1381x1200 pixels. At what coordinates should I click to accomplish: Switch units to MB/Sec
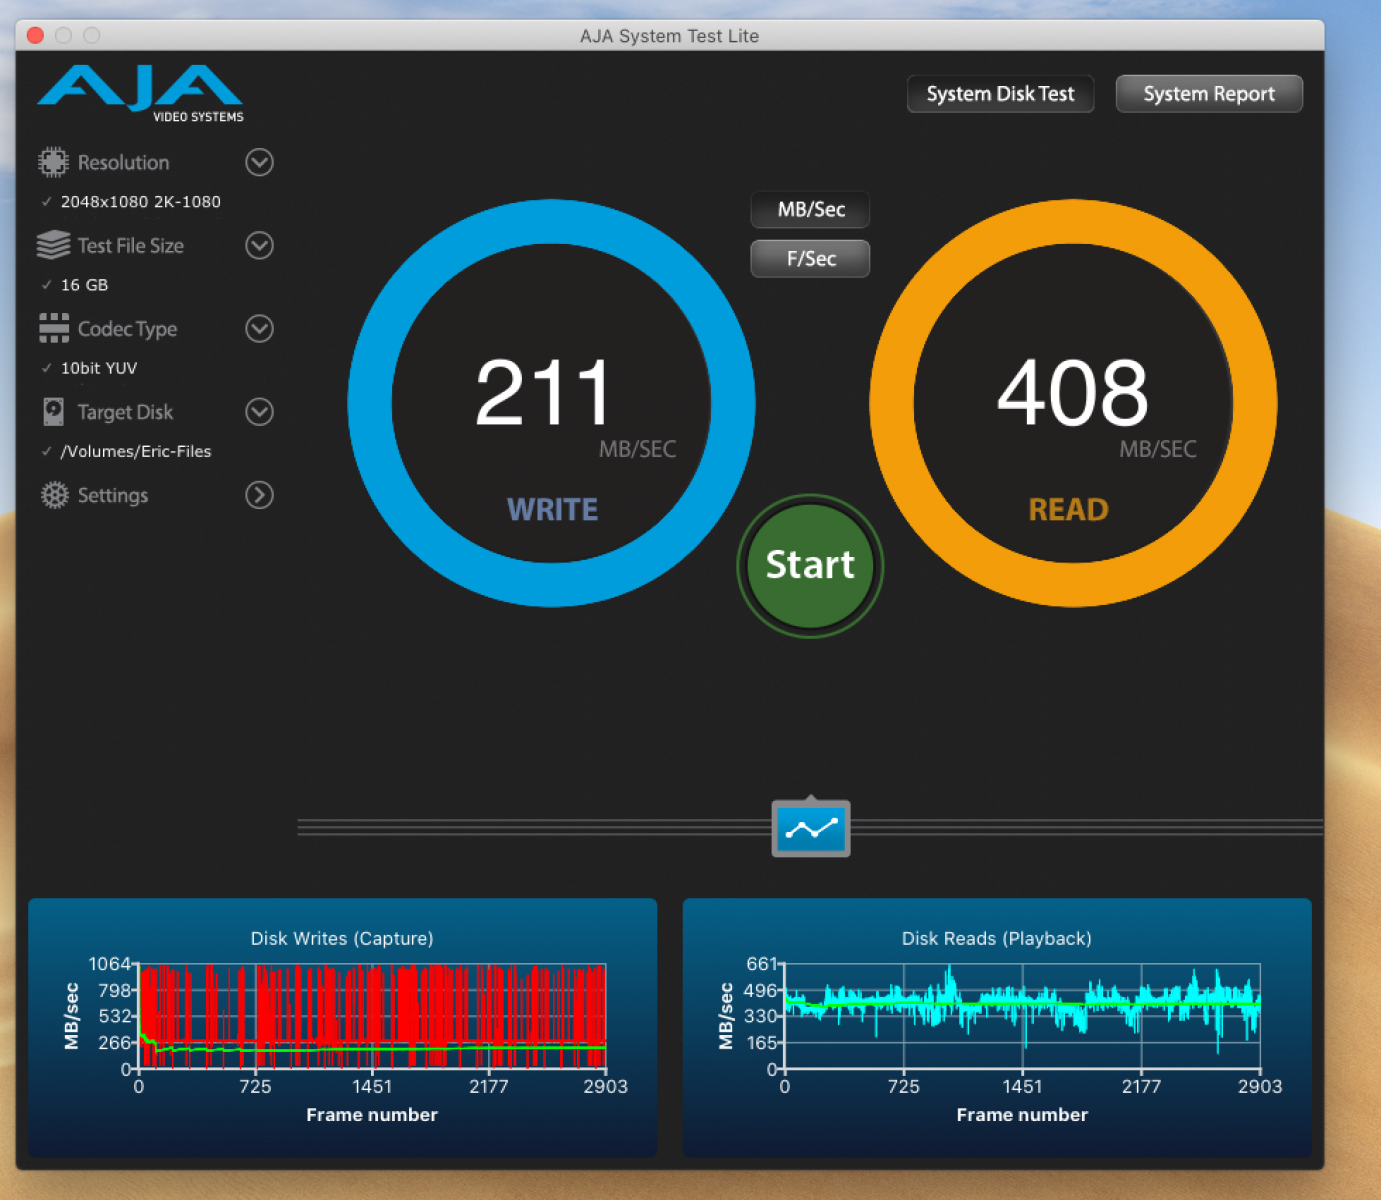(x=810, y=210)
